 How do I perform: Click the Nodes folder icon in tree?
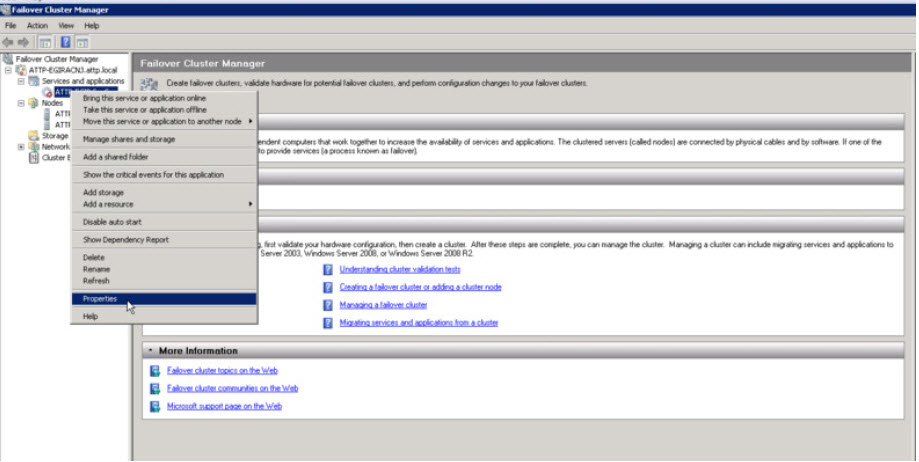point(34,103)
